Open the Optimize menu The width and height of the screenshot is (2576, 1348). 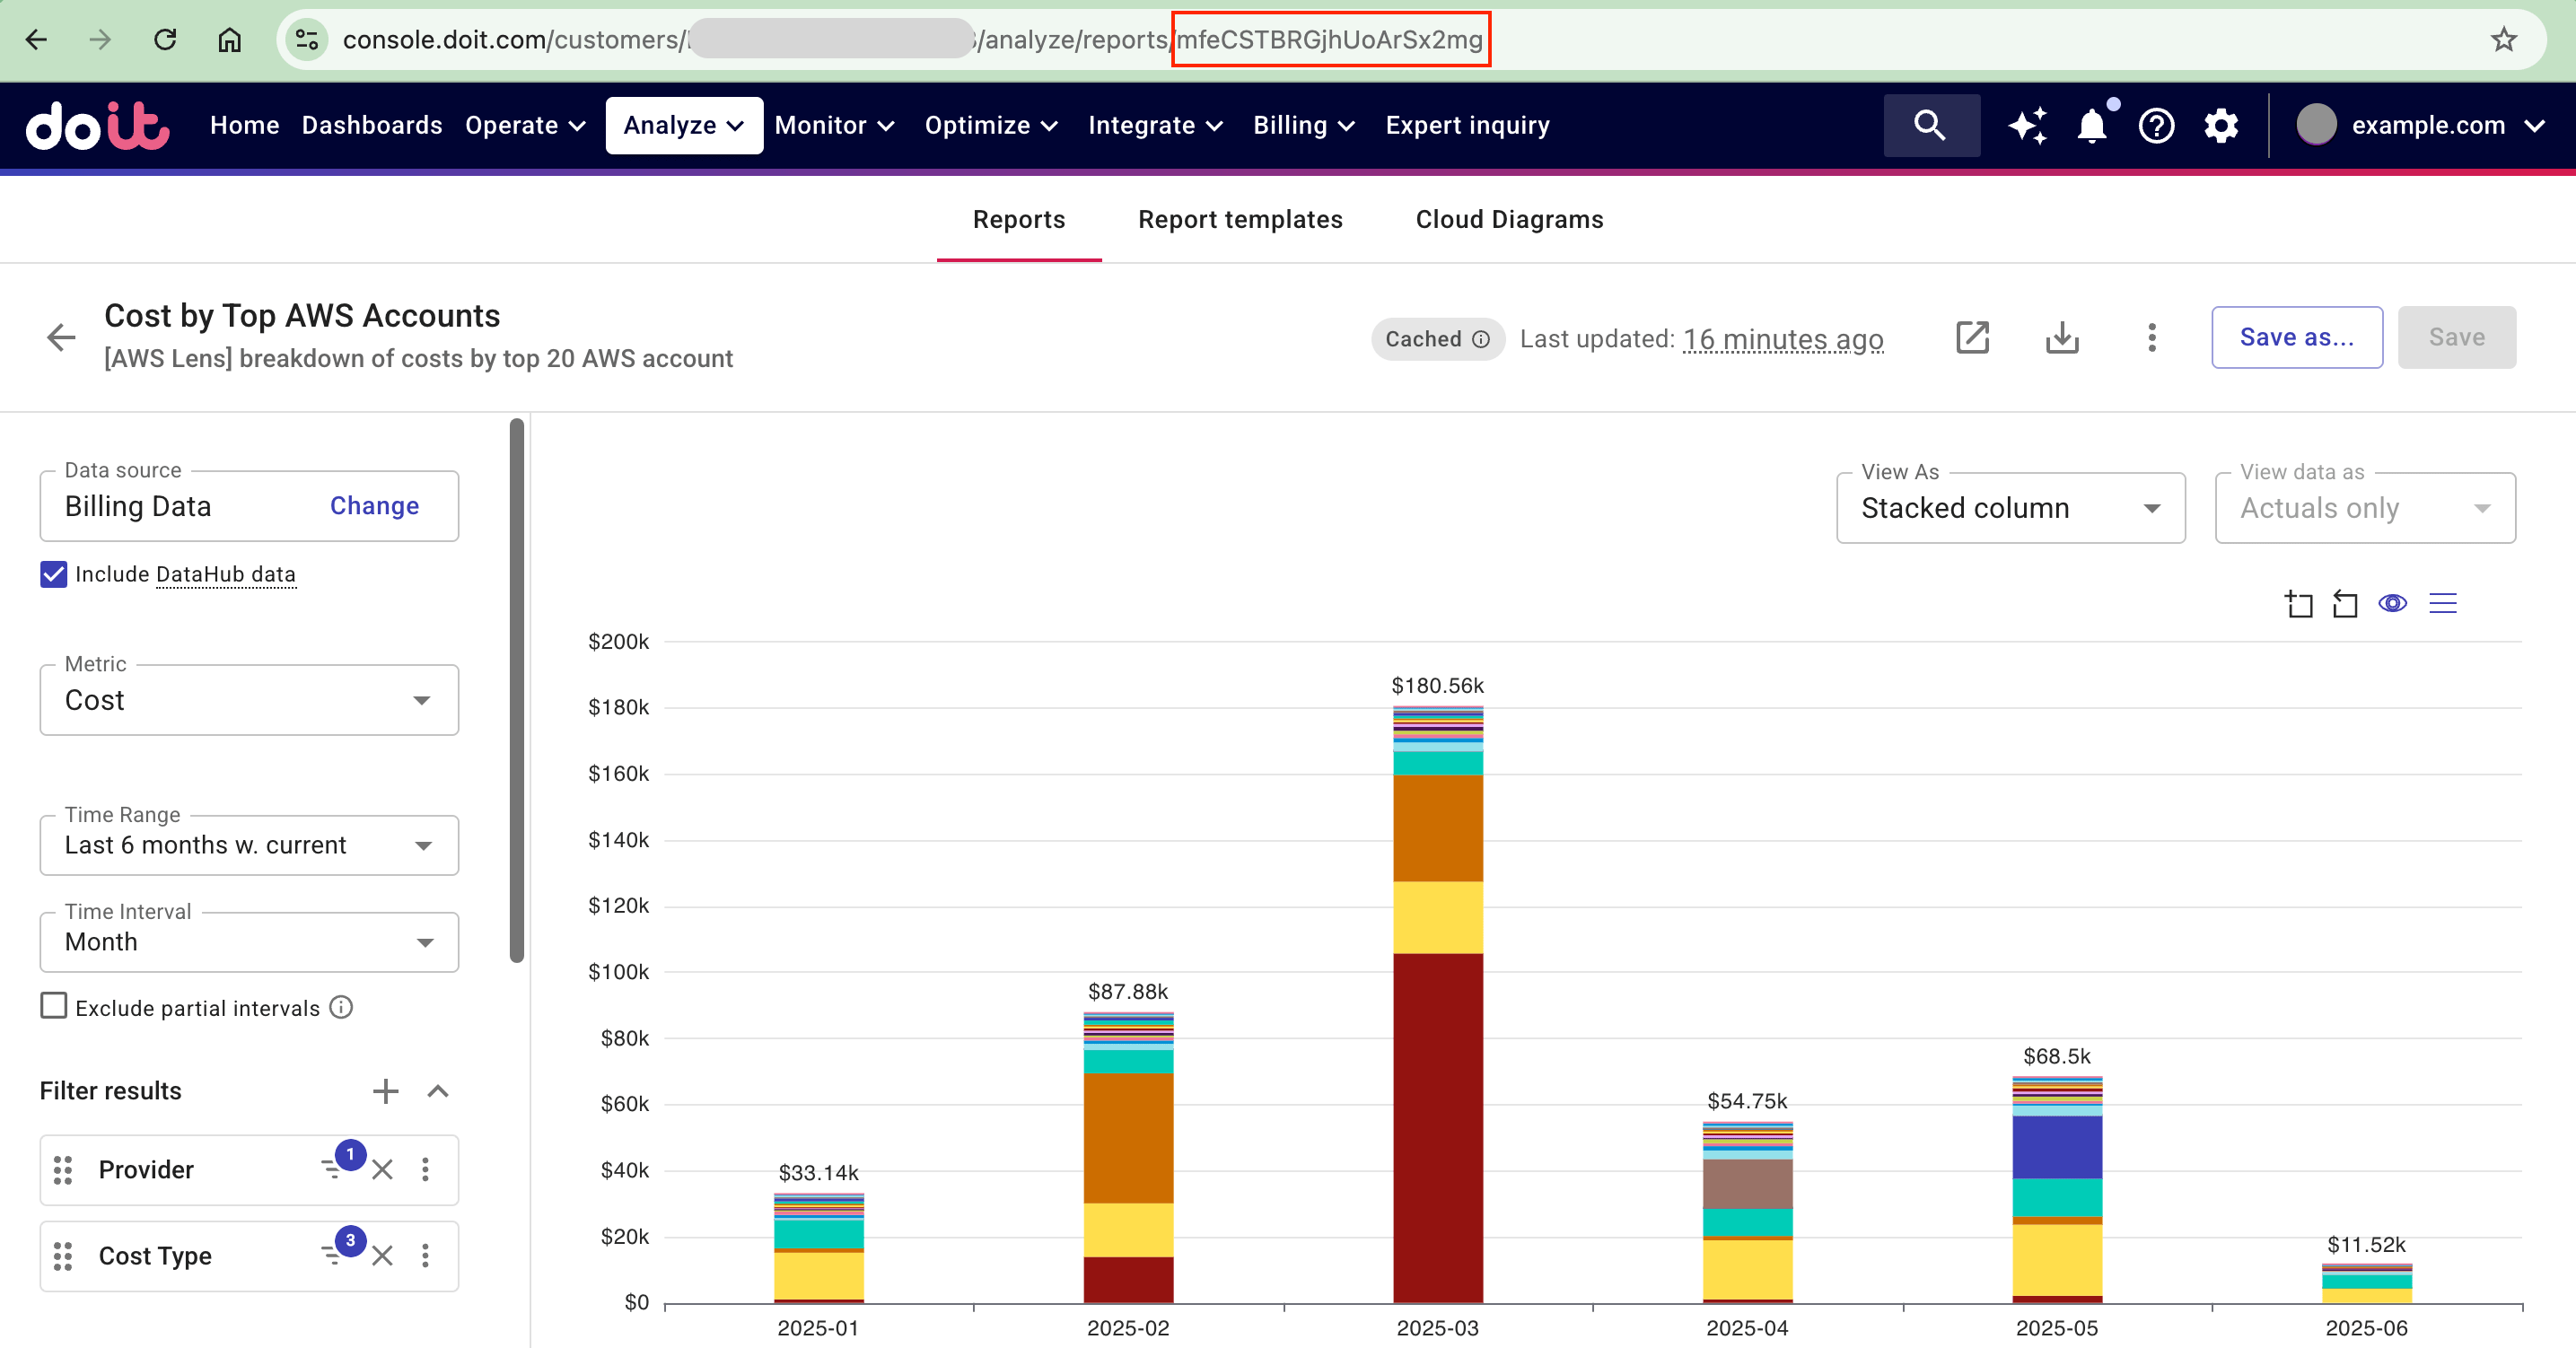[x=990, y=126]
